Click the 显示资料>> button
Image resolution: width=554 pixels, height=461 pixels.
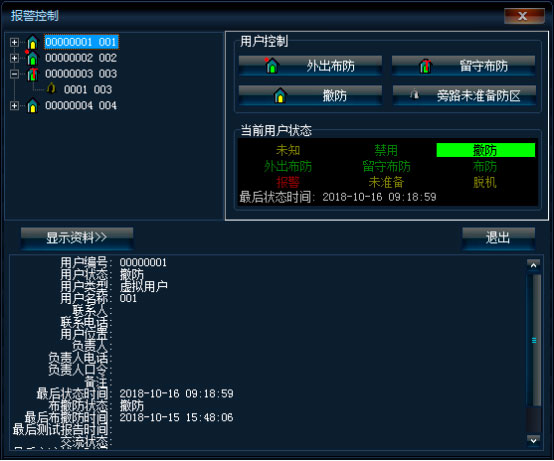77,238
